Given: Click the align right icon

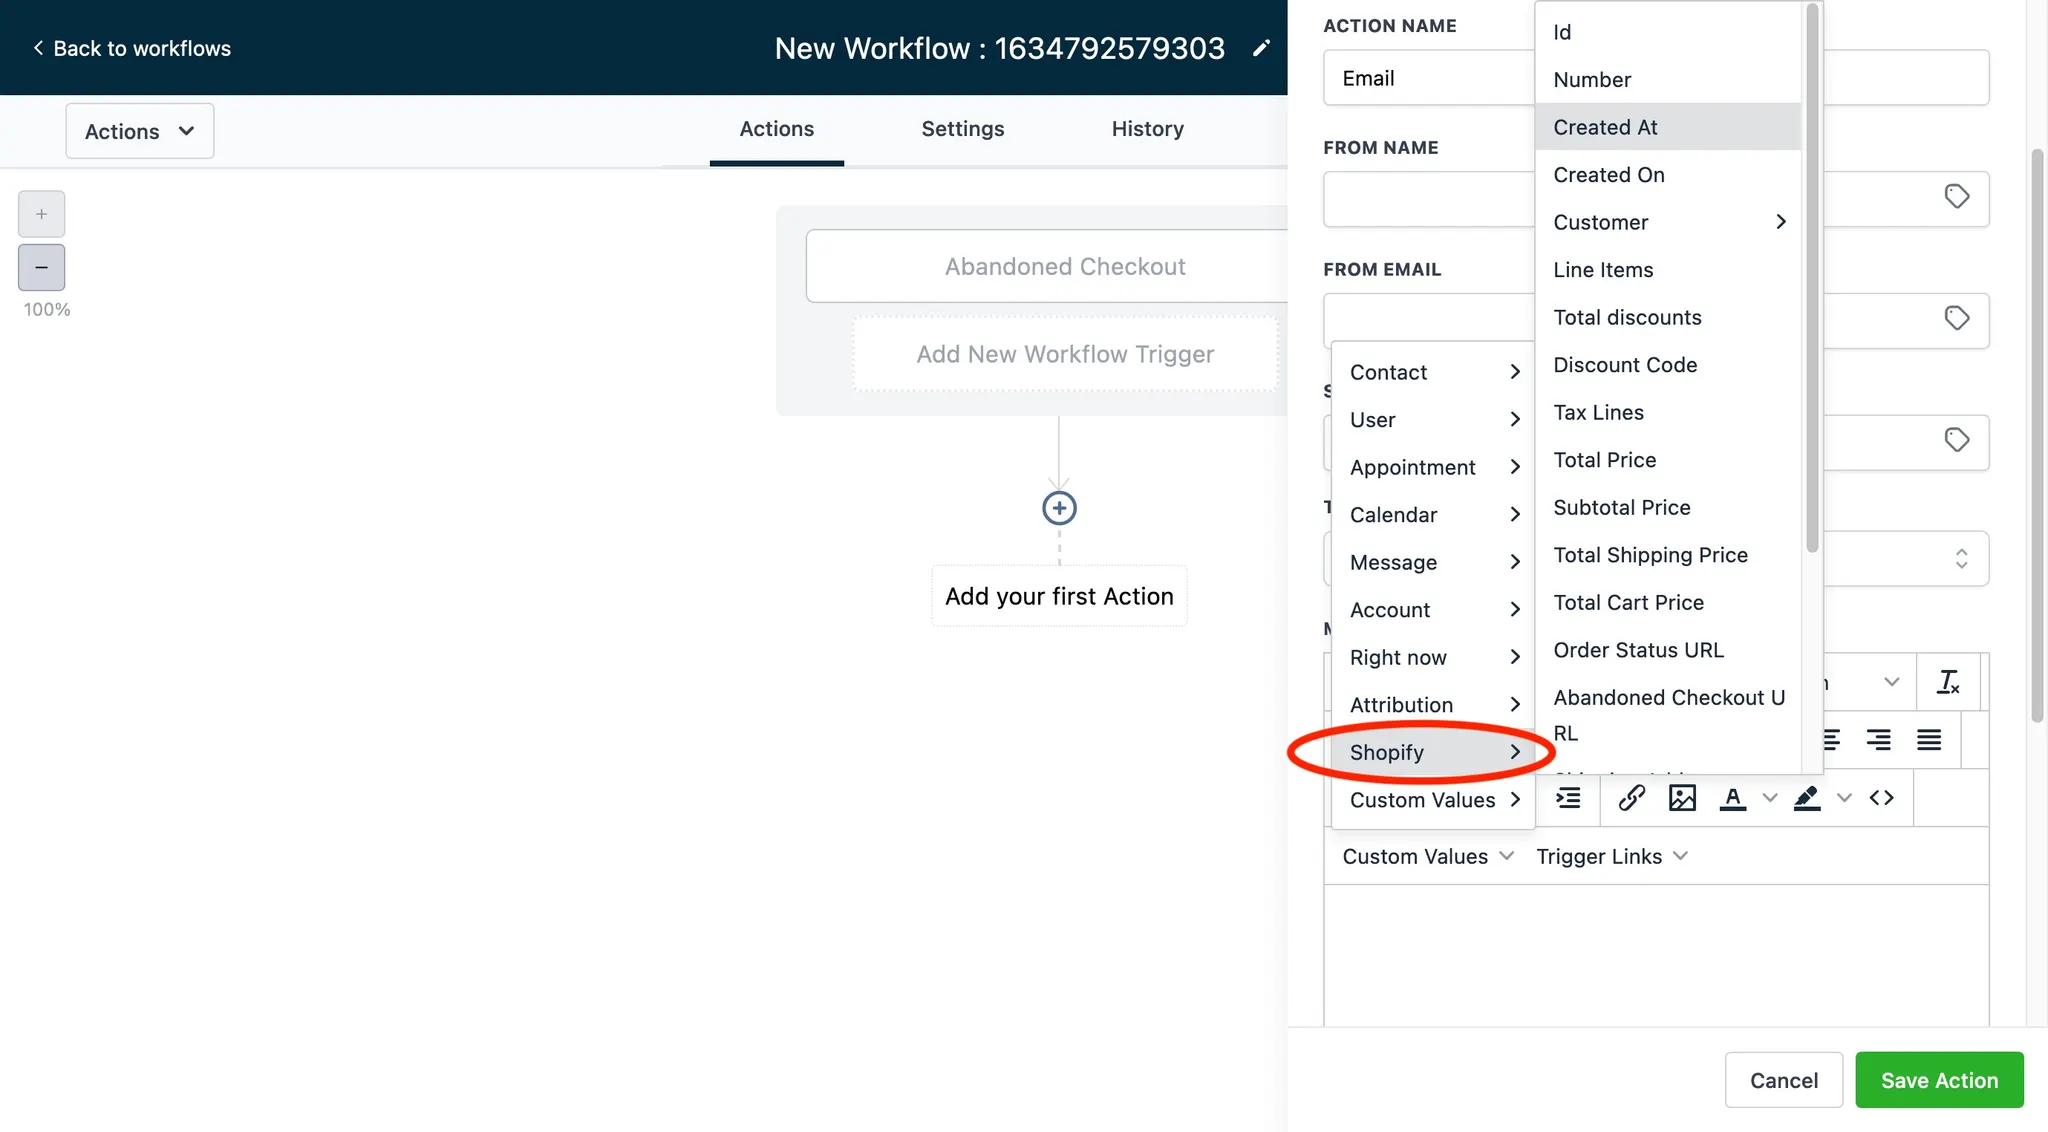Looking at the screenshot, I should (1878, 740).
